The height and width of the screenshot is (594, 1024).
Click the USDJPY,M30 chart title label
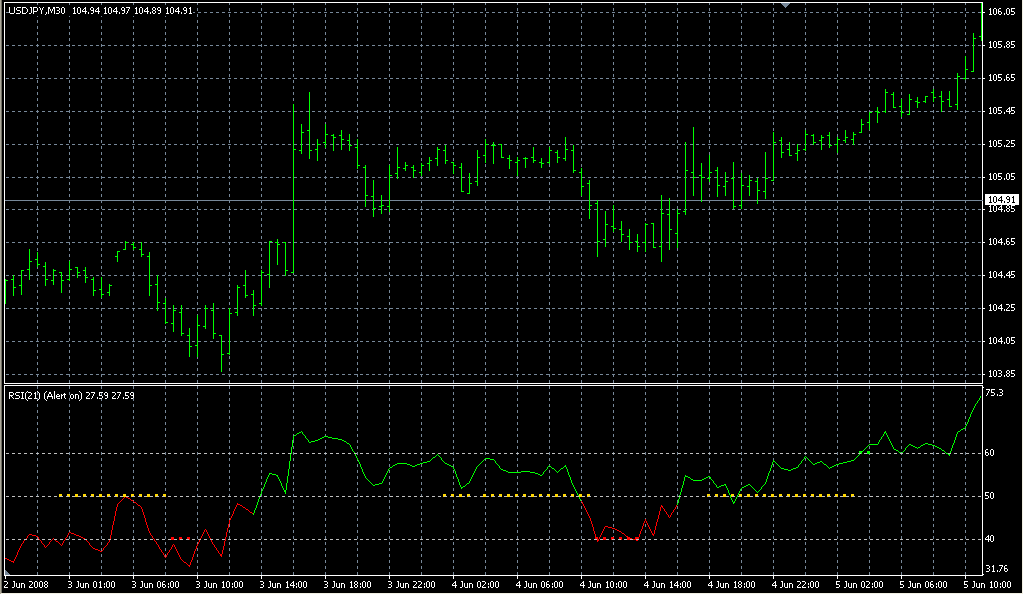pos(37,11)
